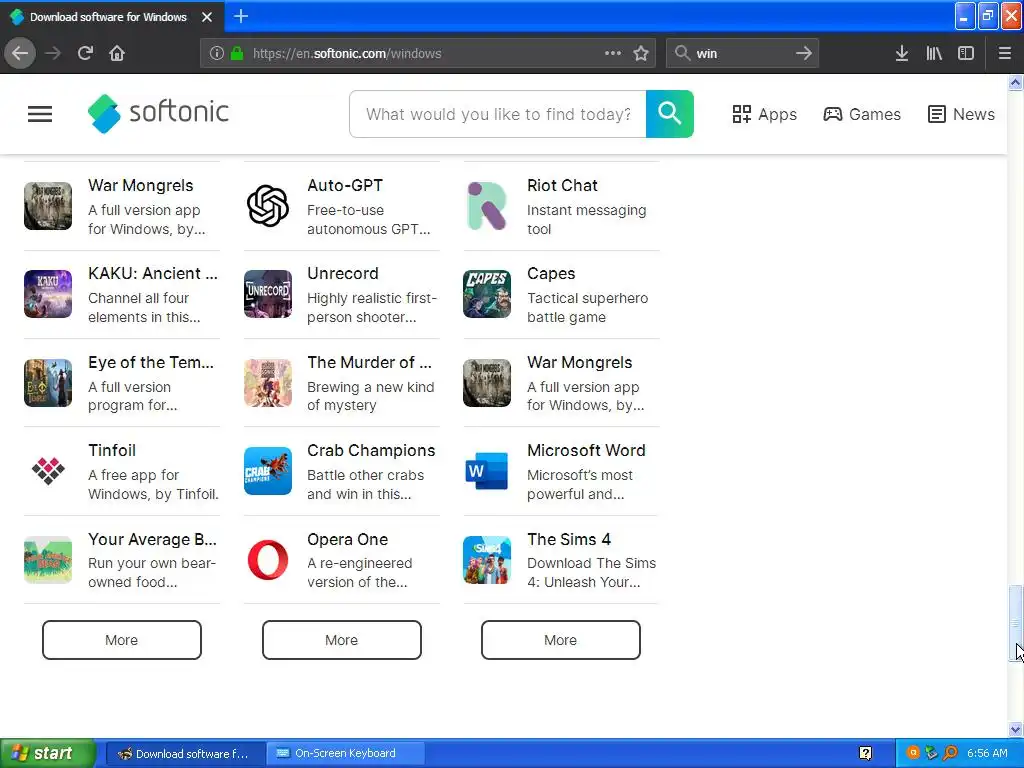This screenshot has width=1024, height=768.
Task: Select the Crab Champions icon
Action: coord(268,472)
